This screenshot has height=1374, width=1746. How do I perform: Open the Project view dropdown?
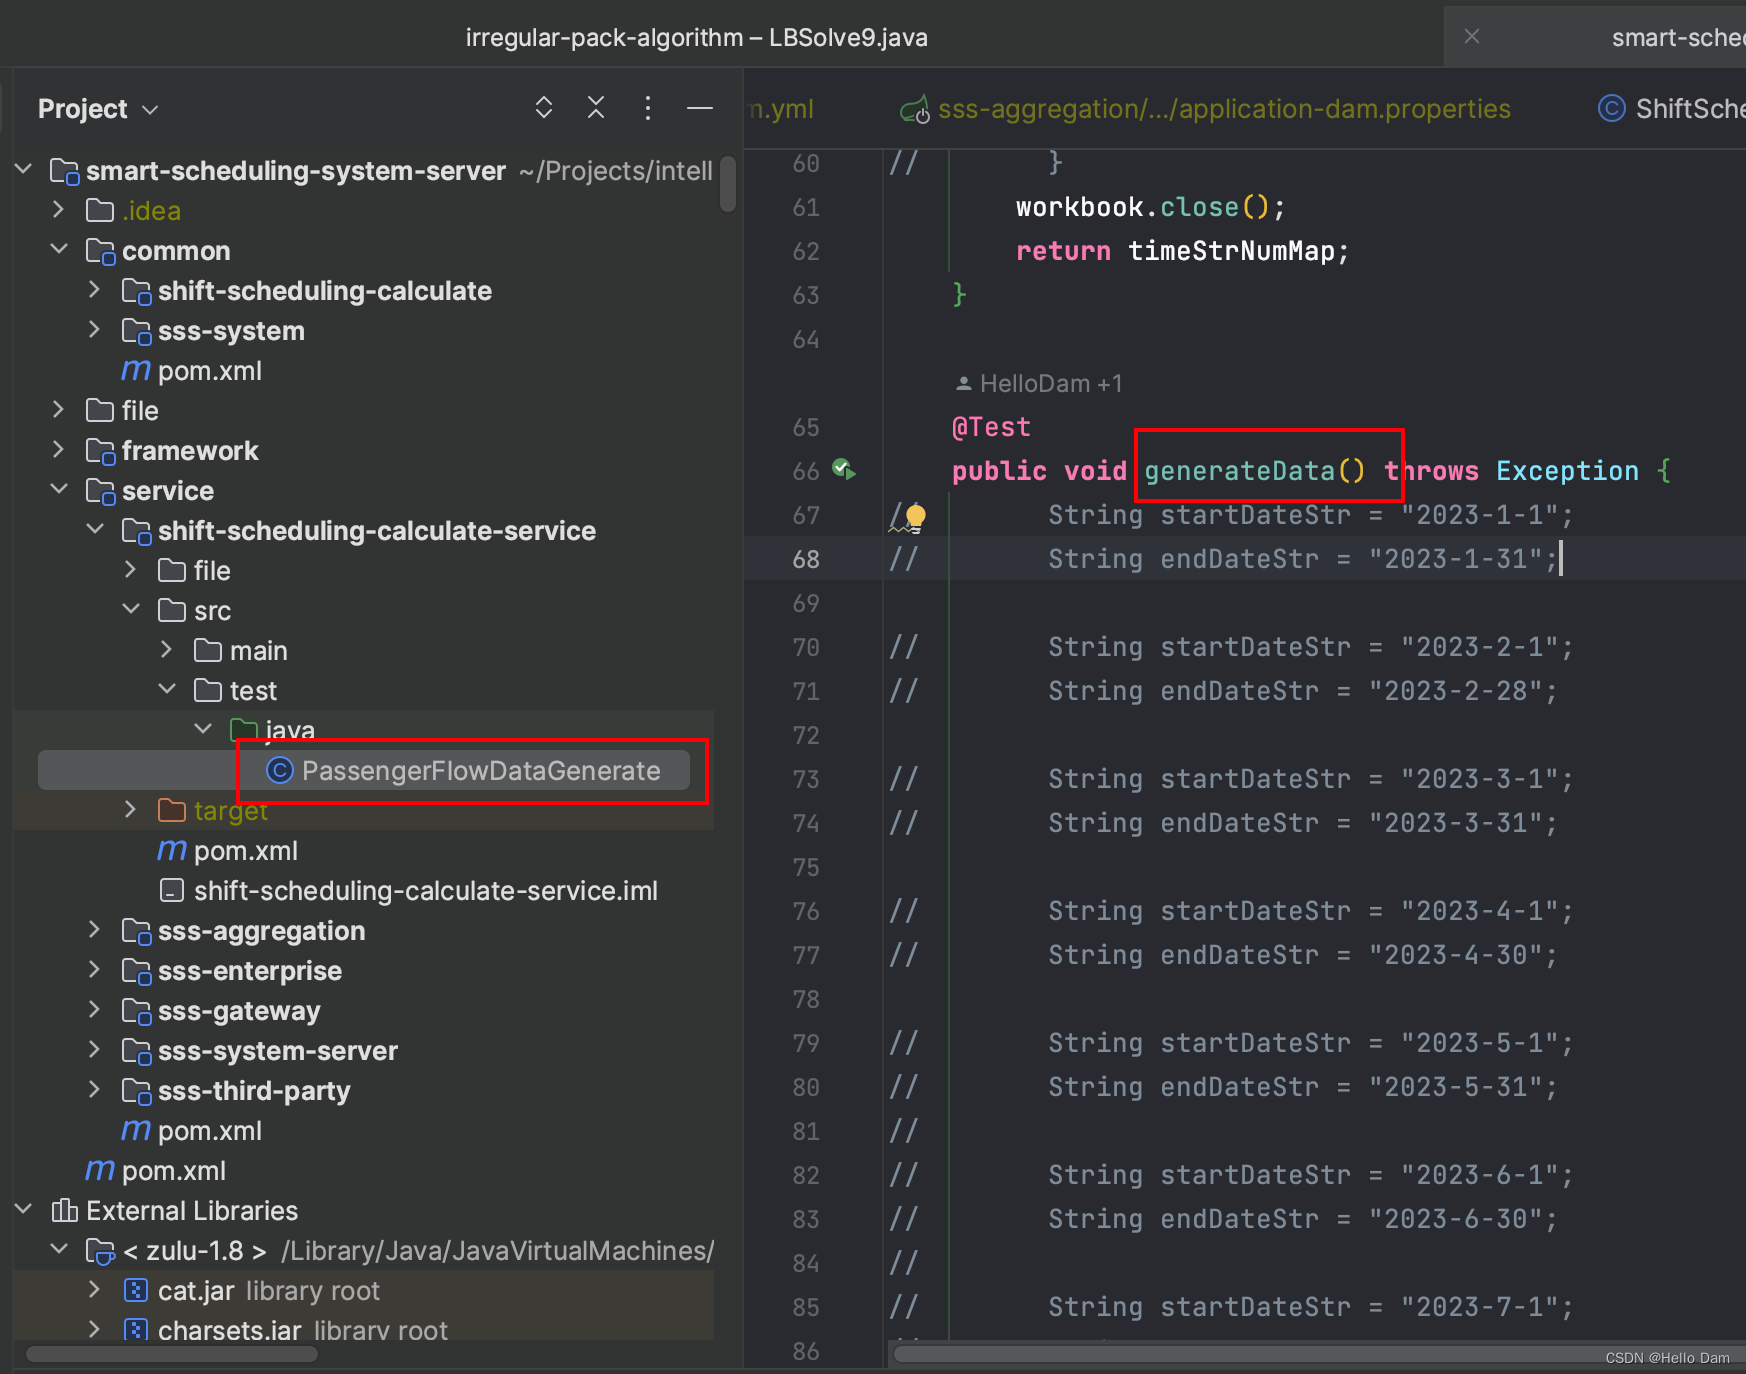[x=98, y=109]
